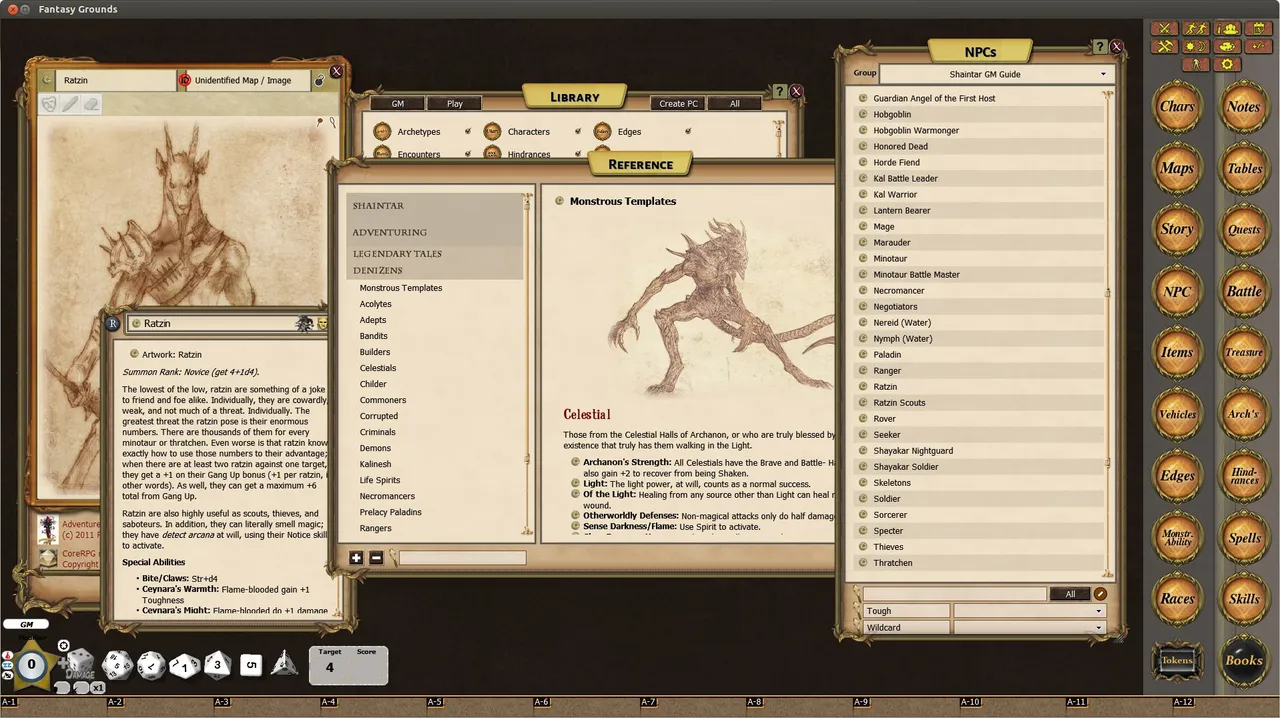This screenshot has width=1280, height=718.
Task: Open the Combat Tracker crossed-swords icon
Action: (1164, 28)
